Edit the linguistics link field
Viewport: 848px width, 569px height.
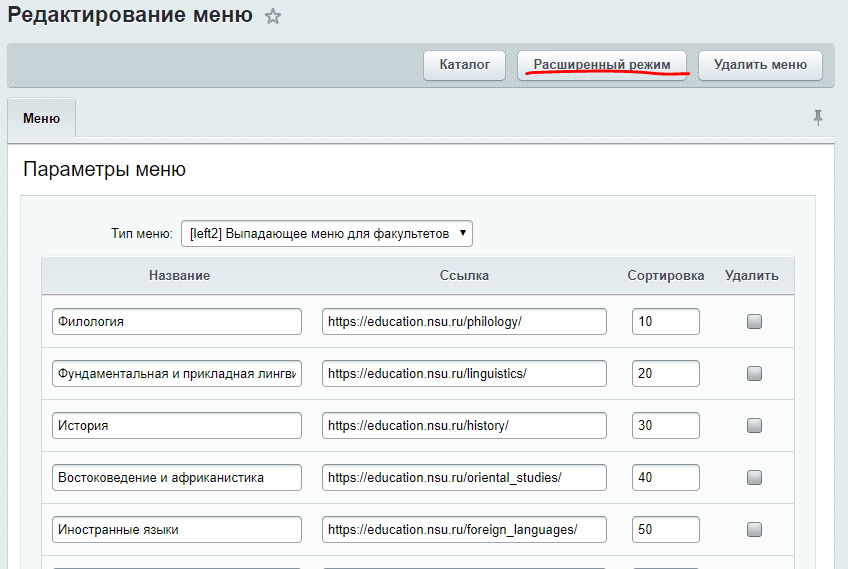click(x=464, y=373)
